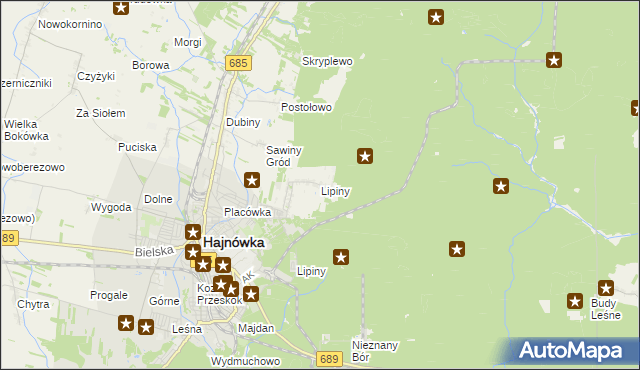
Task: Click road 689 shield near Nieznany Bór
Action: coord(329,359)
